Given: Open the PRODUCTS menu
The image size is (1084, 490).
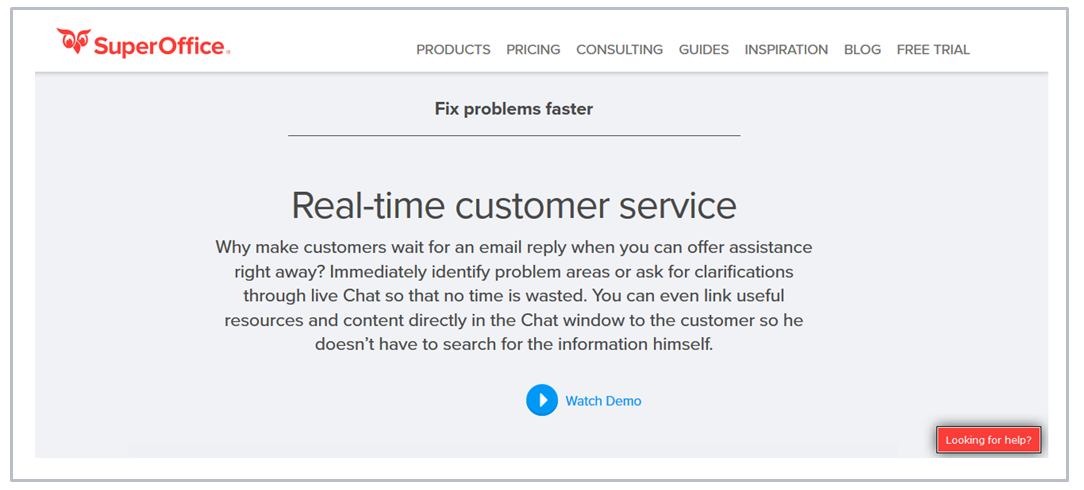Looking at the screenshot, I should (x=453, y=49).
